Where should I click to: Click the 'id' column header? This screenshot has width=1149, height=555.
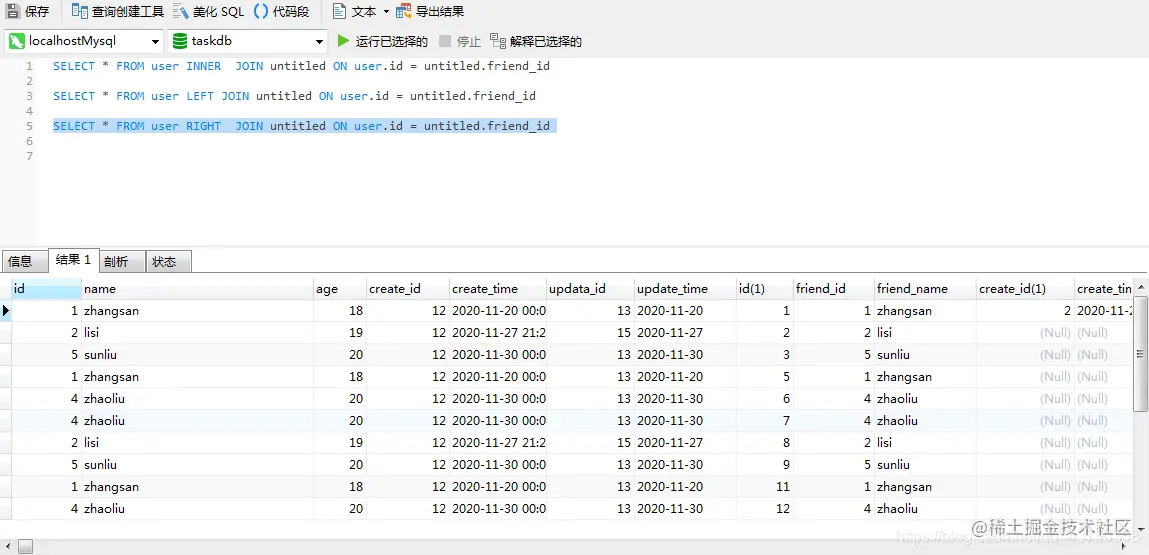point(46,289)
